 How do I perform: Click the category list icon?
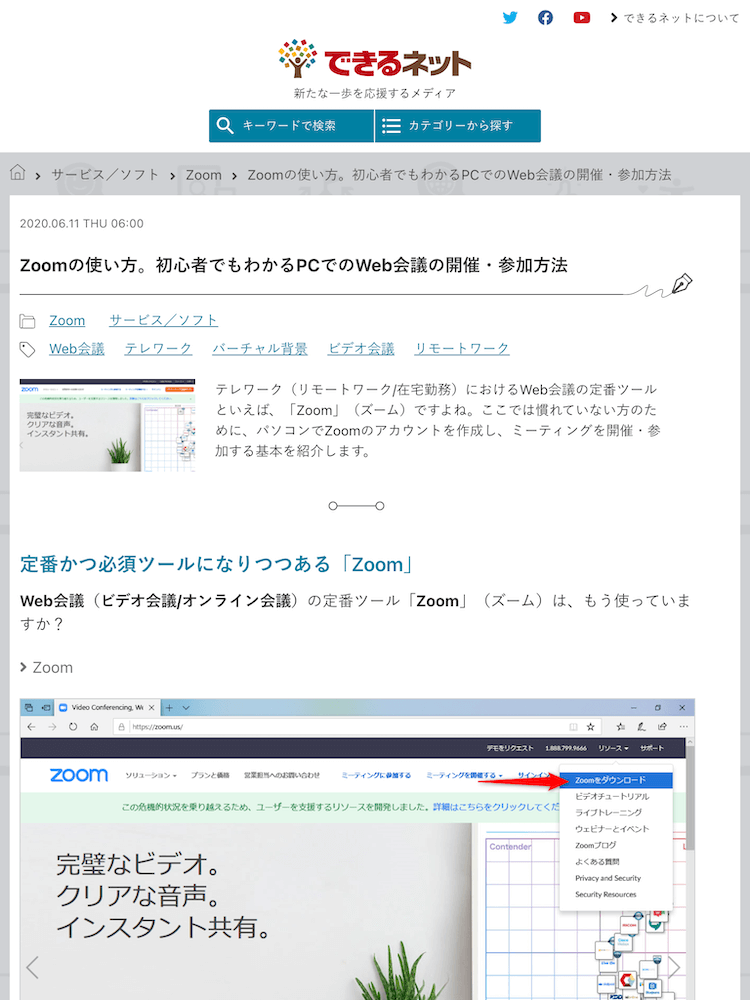[392, 126]
